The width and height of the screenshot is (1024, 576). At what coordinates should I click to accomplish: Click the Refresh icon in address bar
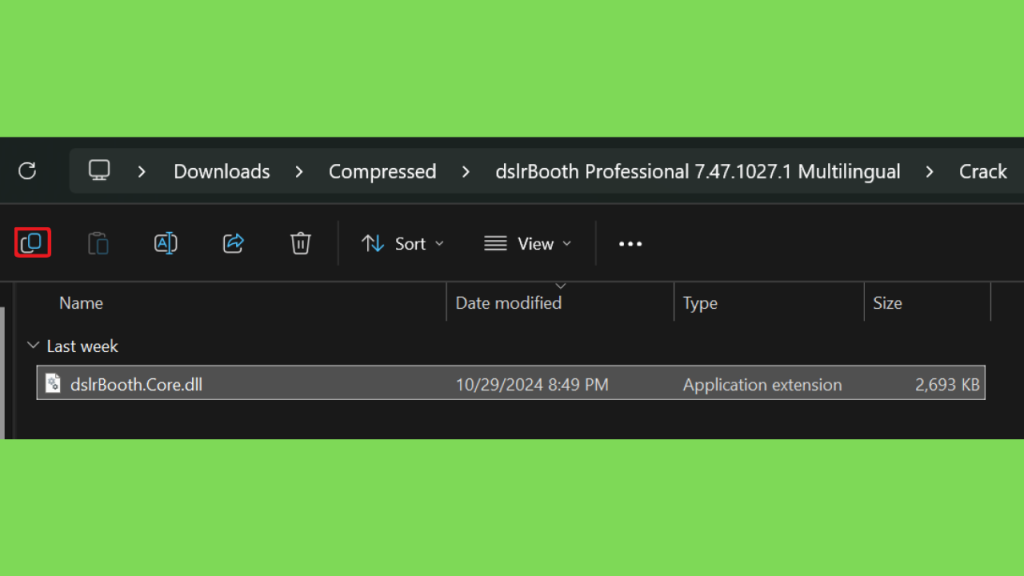point(27,171)
